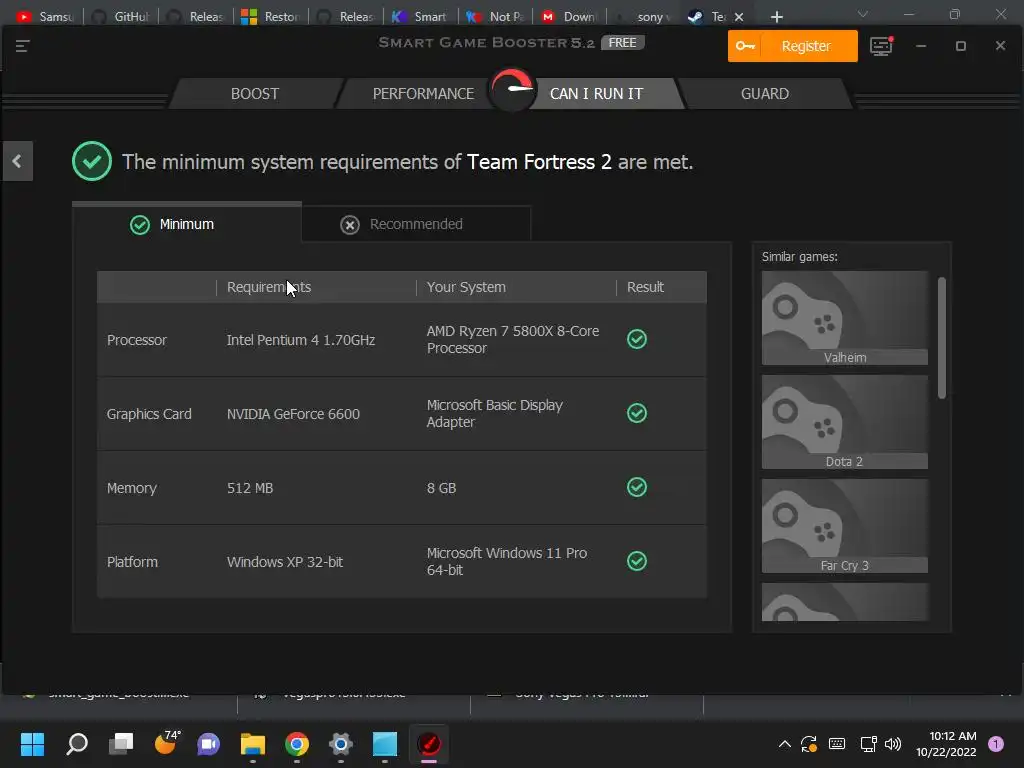Open Google Chrome from the taskbar

tap(296, 743)
